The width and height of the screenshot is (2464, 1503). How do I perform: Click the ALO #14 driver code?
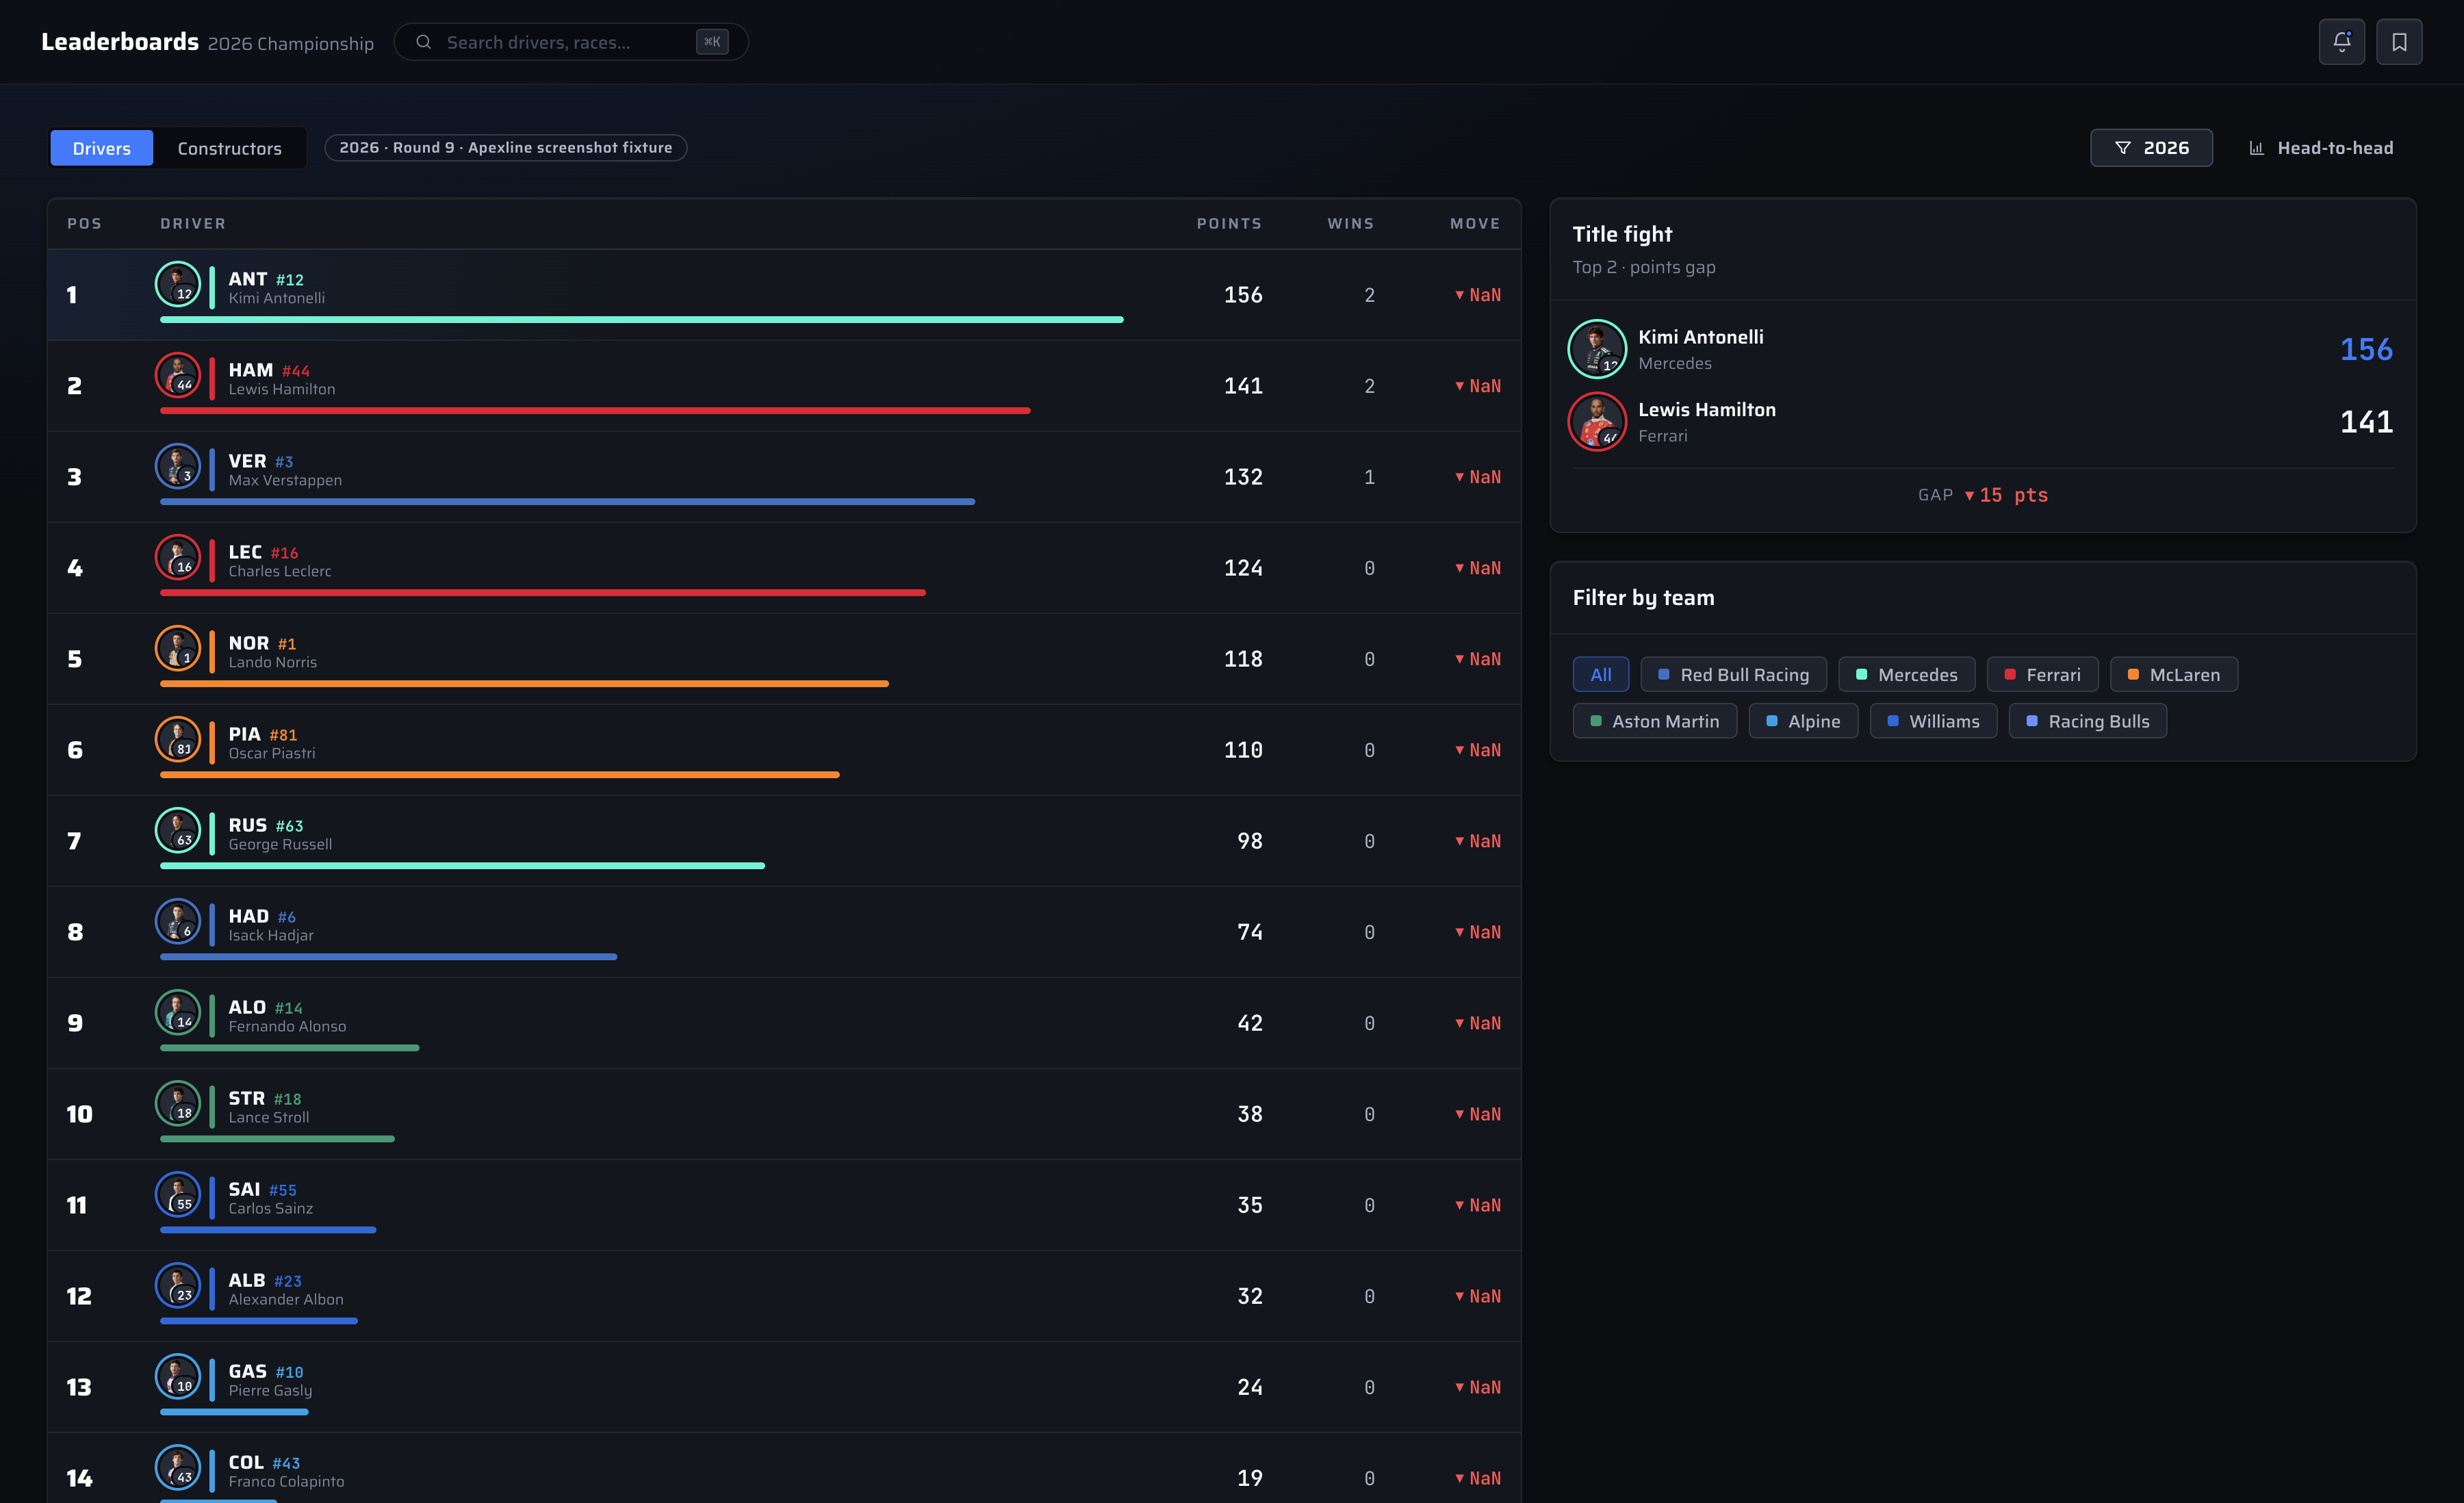coord(265,1007)
